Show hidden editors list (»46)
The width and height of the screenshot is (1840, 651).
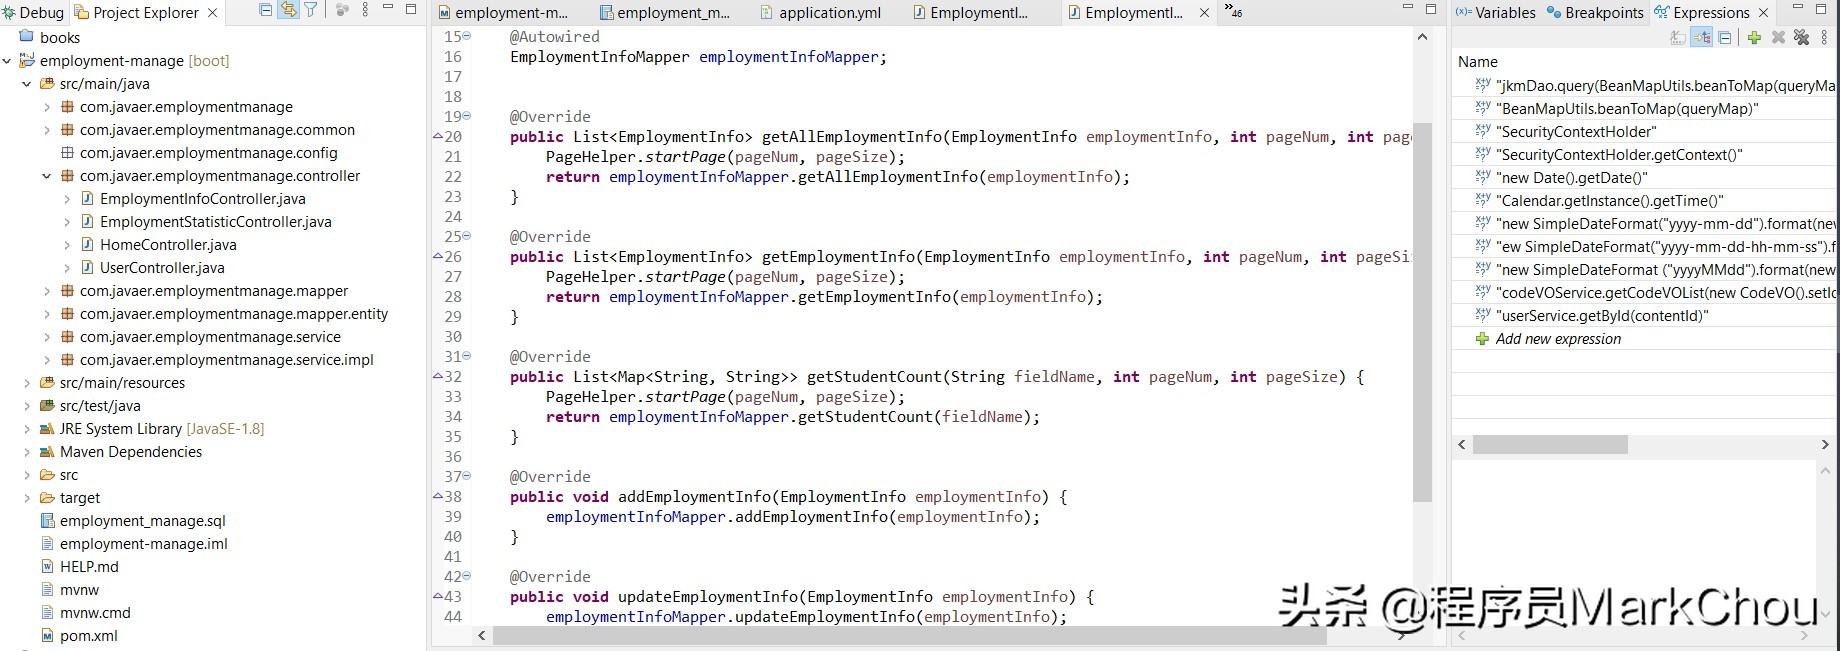point(1234,12)
